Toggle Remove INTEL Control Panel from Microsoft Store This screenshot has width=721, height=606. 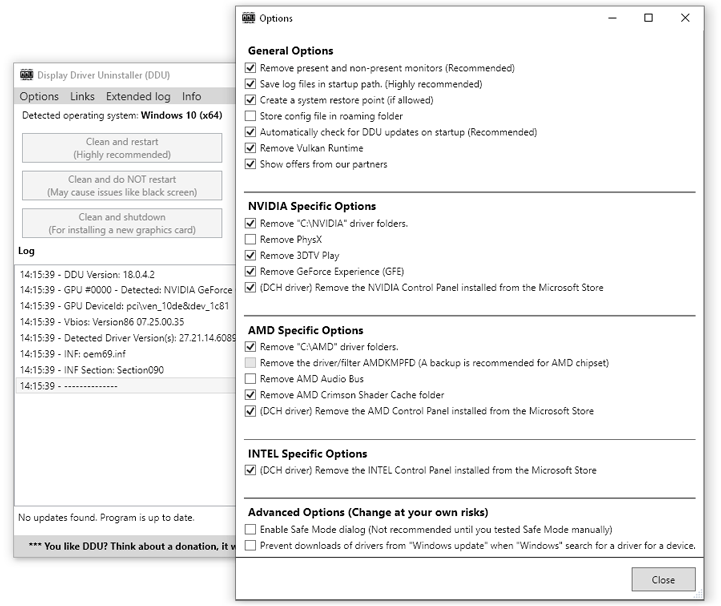pyautogui.click(x=250, y=470)
